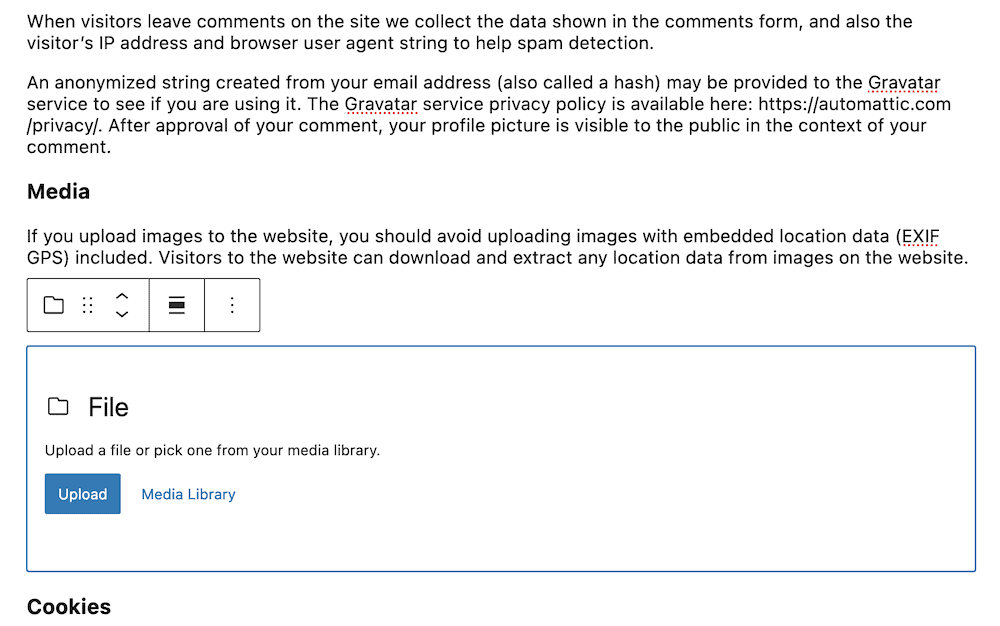The image size is (1000, 626).
Task: Click the spell-flagged word "EXIF"
Action: 919,236
